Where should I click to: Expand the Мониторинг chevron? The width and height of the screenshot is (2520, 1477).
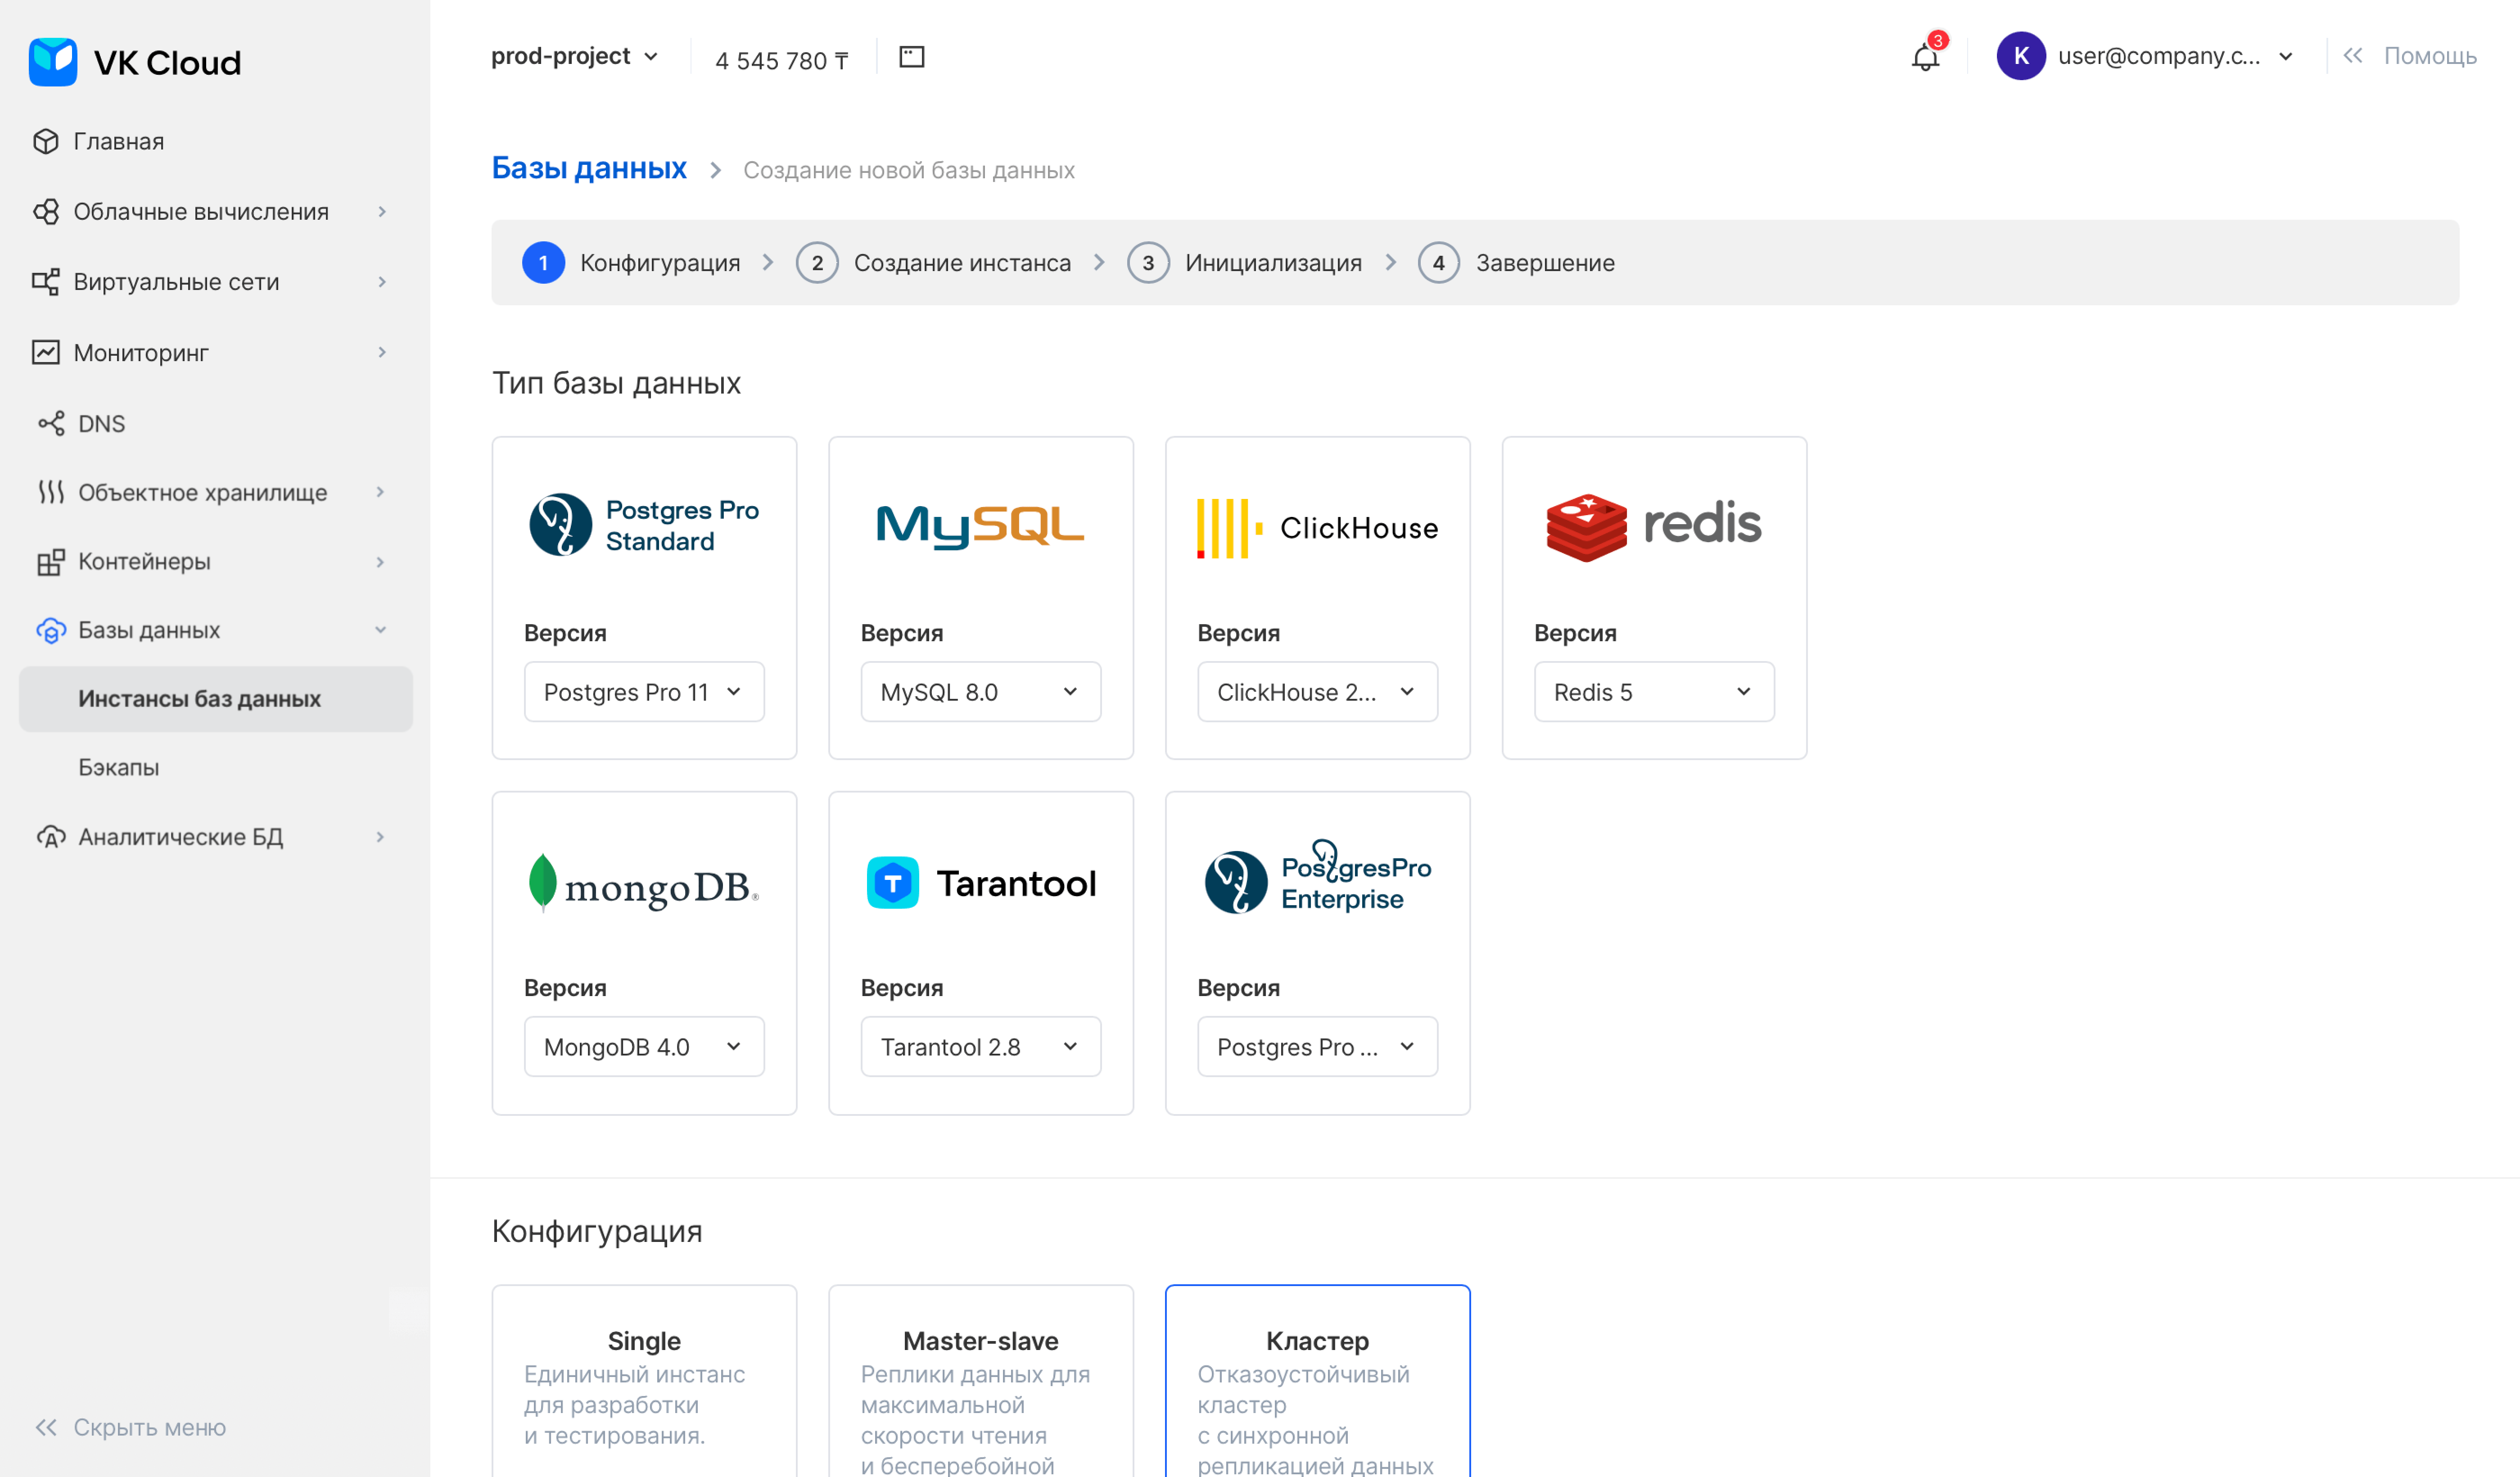click(x=382, y=352)
